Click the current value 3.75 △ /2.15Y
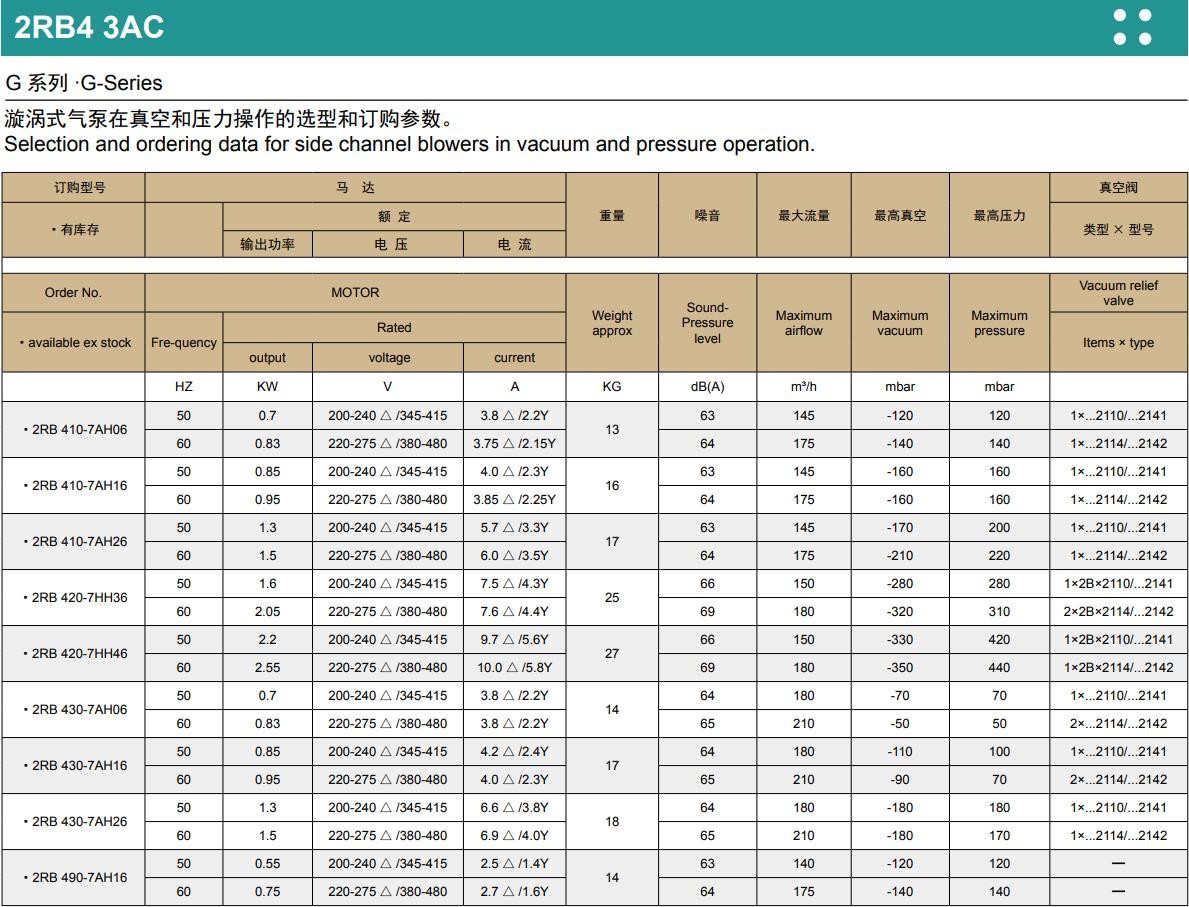This screenshot has height=907, width=1189. point(515,444)
